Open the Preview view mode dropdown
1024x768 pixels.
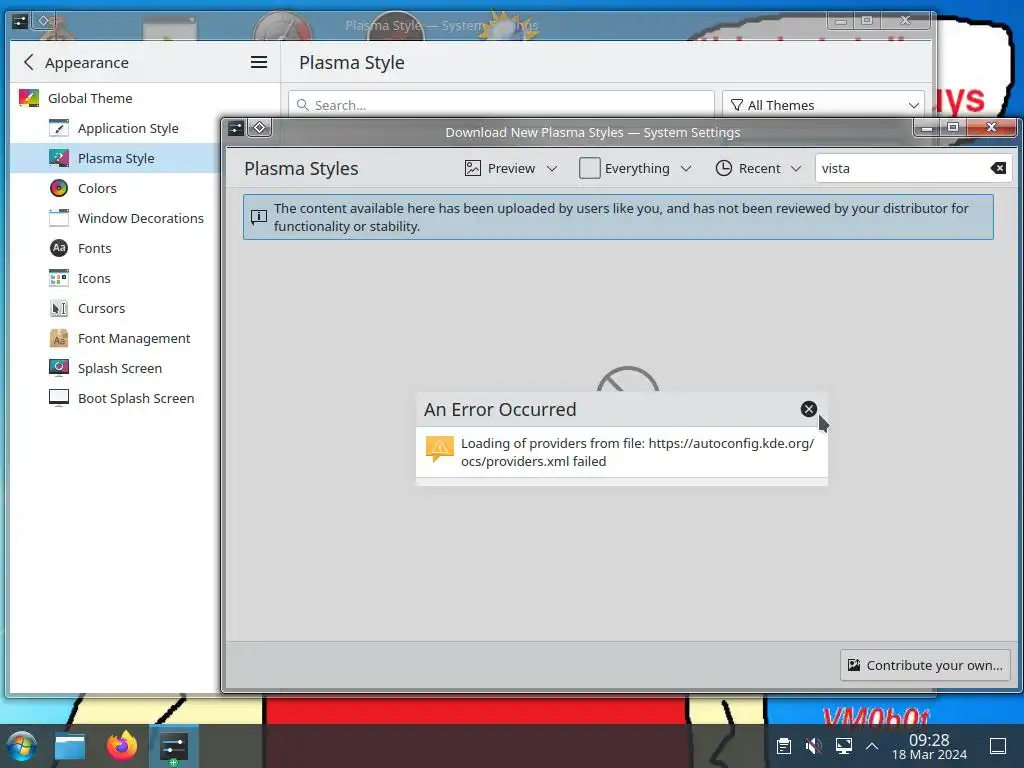pyautogui.click(x=511, y=168)
